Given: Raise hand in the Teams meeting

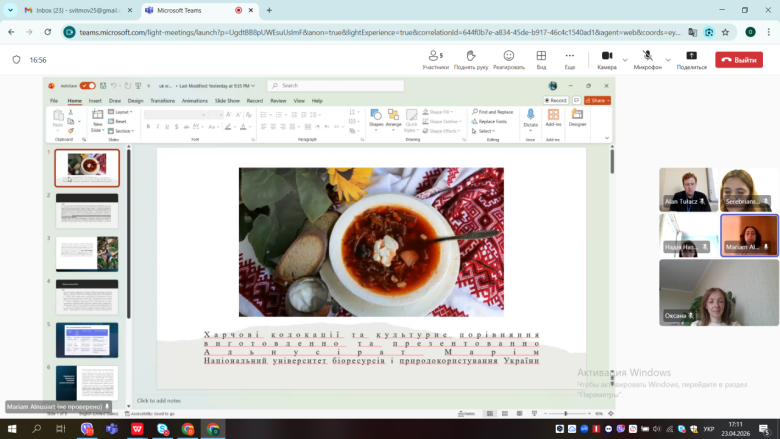Looking at the screenshot, I should pos(471,60).
